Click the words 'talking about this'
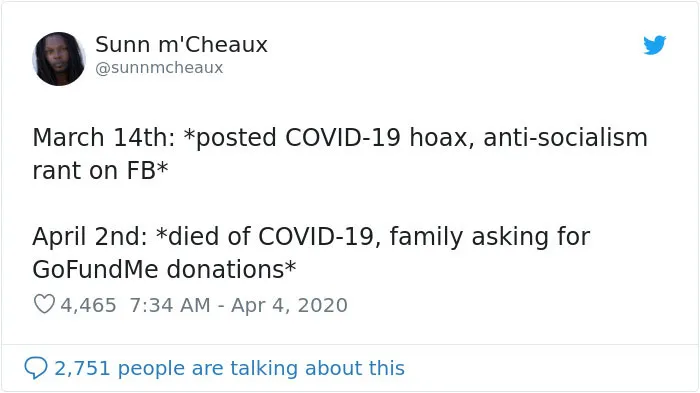700x393 pixels. (317, 368)
